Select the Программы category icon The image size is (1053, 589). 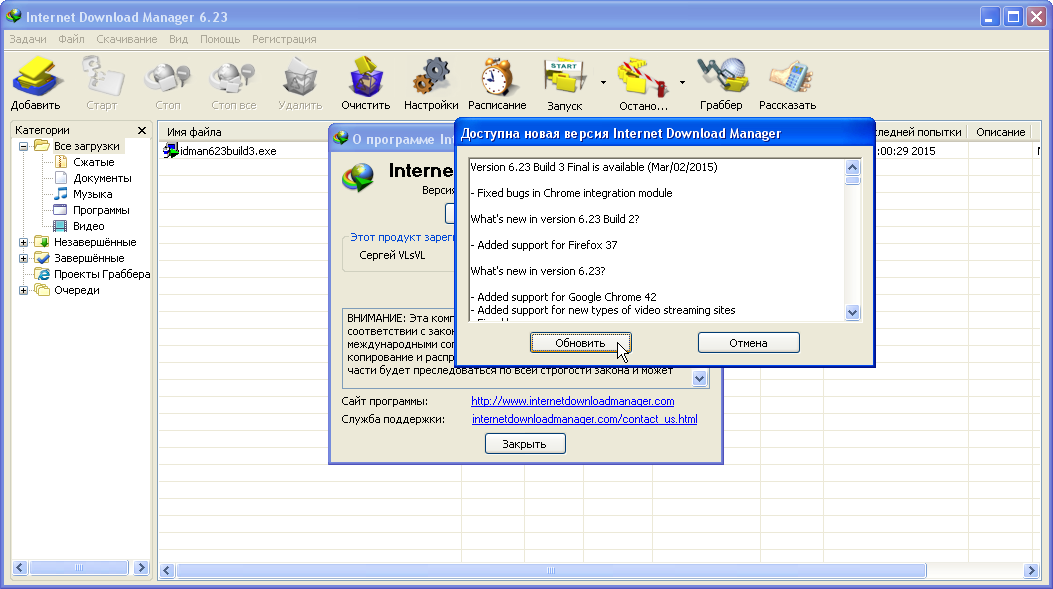[61, 210]
